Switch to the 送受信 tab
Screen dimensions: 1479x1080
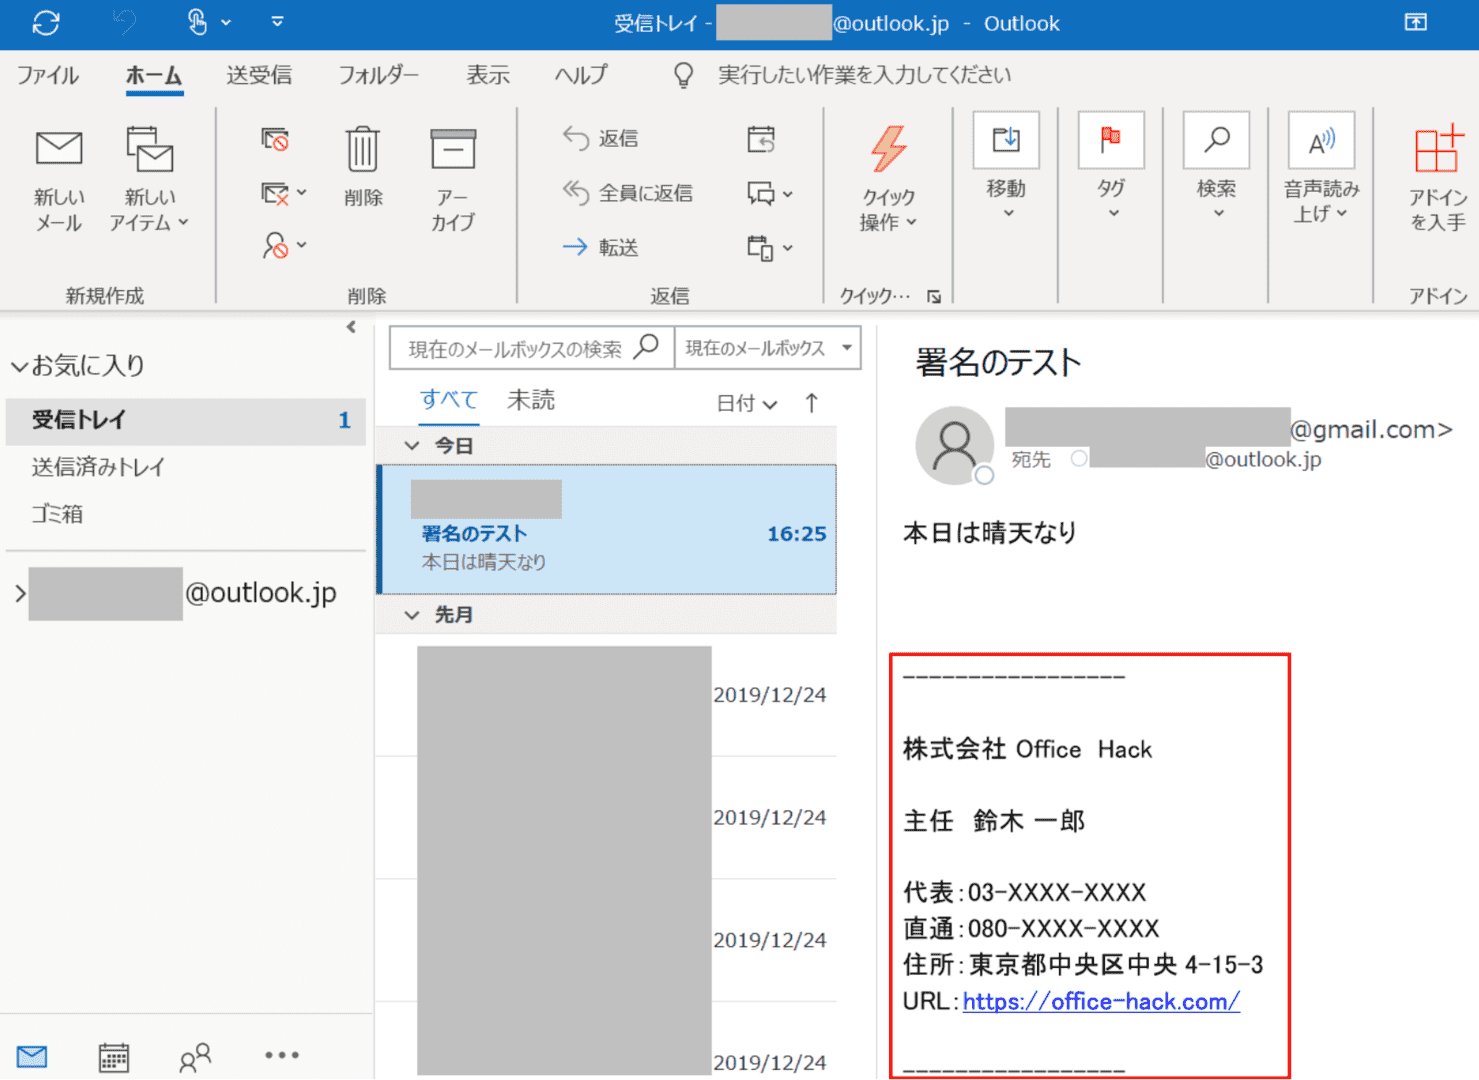tap(259, 75)
